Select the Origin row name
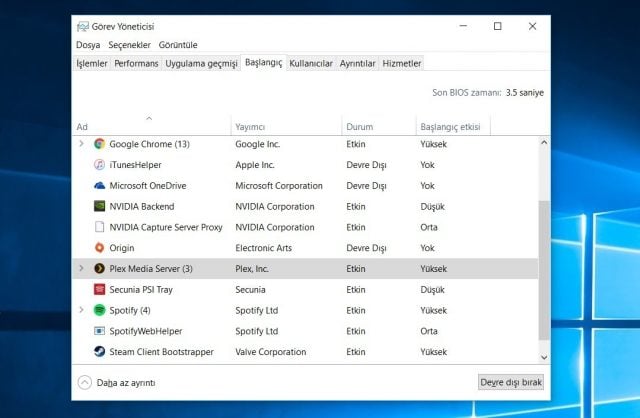This screenshot has height=418, width=640. 122,248
